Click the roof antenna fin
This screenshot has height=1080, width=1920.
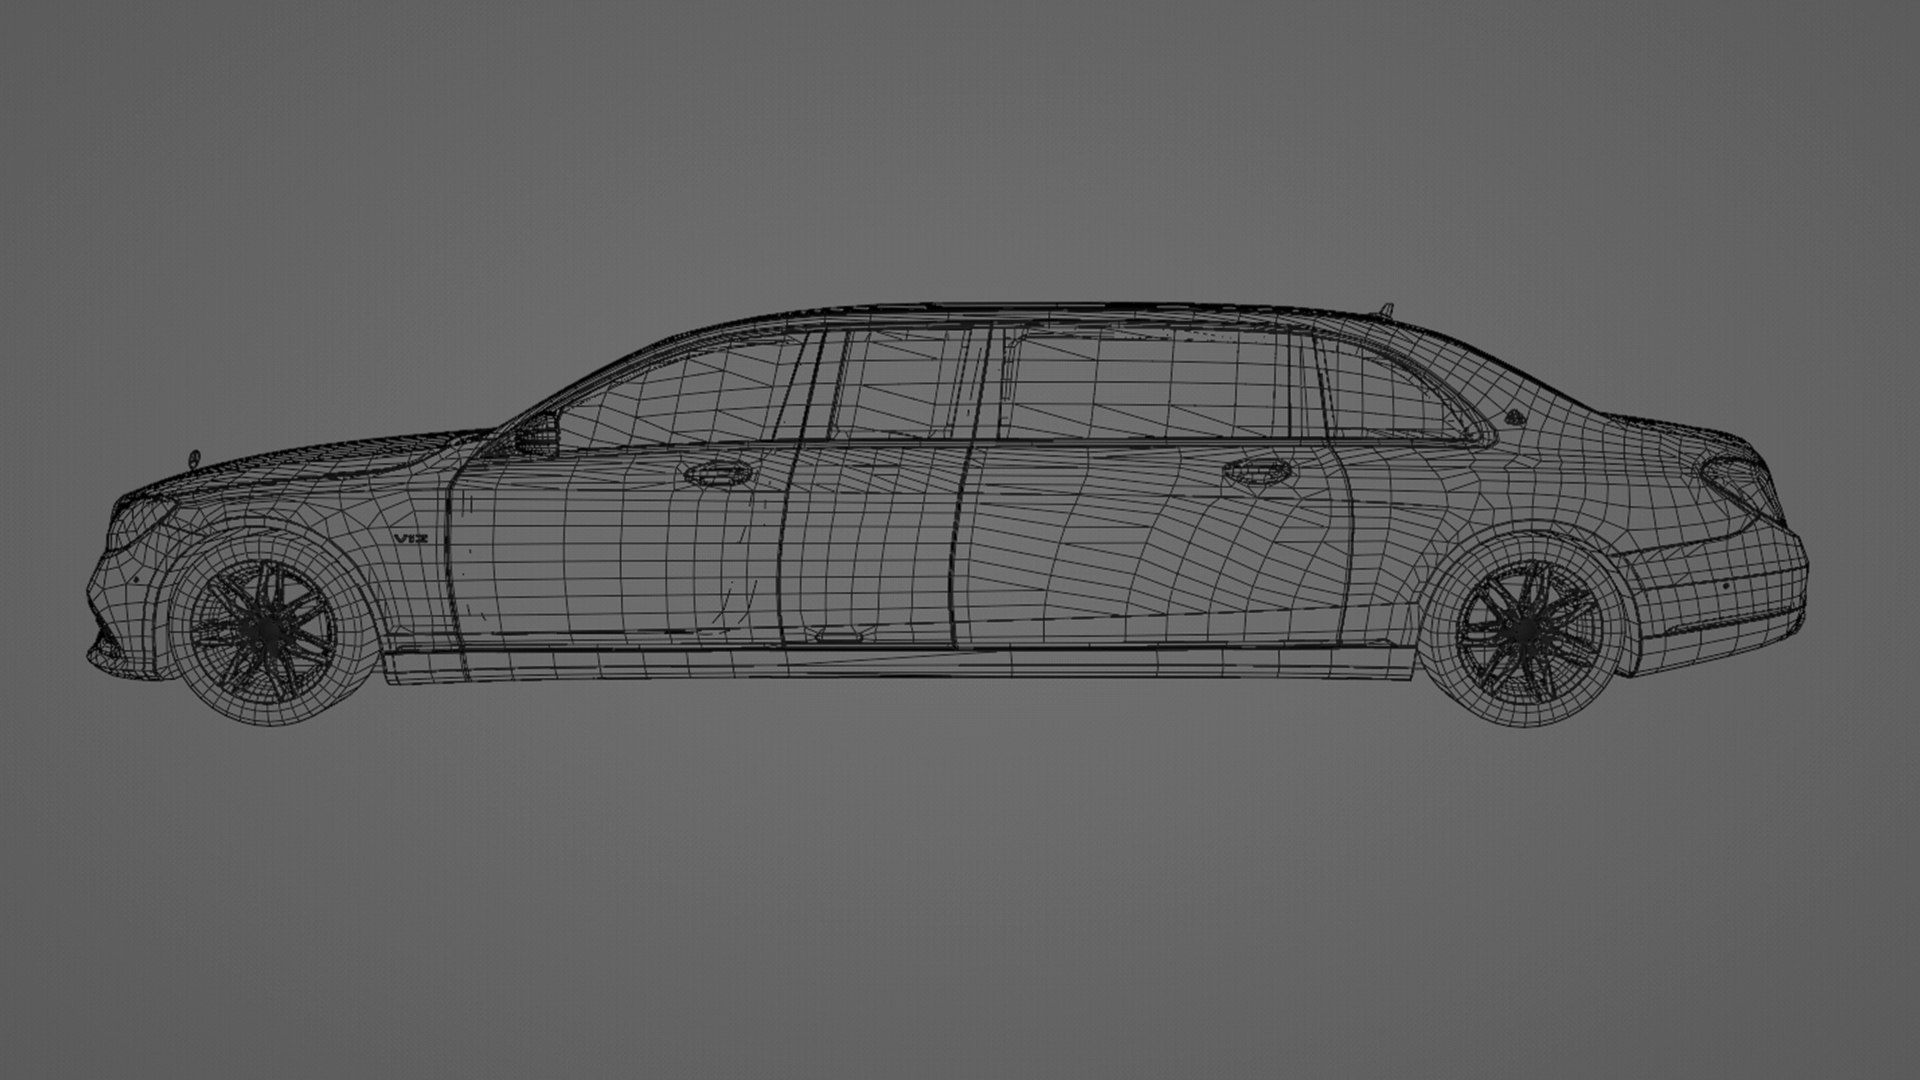[x=1385, y=309]
